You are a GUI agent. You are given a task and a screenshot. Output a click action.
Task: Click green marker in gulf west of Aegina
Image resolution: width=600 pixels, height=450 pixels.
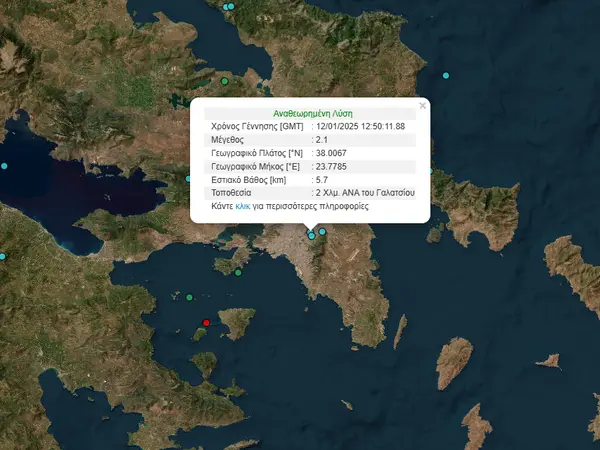point(189,296)
